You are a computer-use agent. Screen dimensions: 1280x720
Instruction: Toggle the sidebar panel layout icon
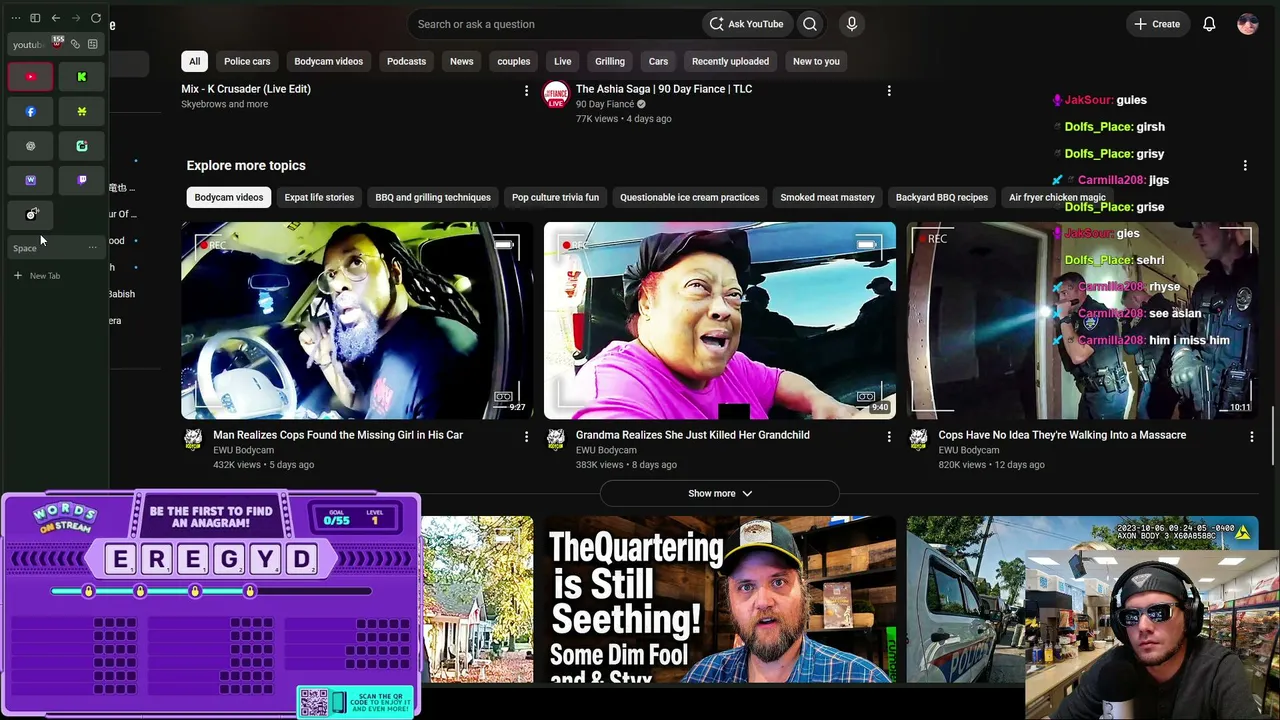35,18
